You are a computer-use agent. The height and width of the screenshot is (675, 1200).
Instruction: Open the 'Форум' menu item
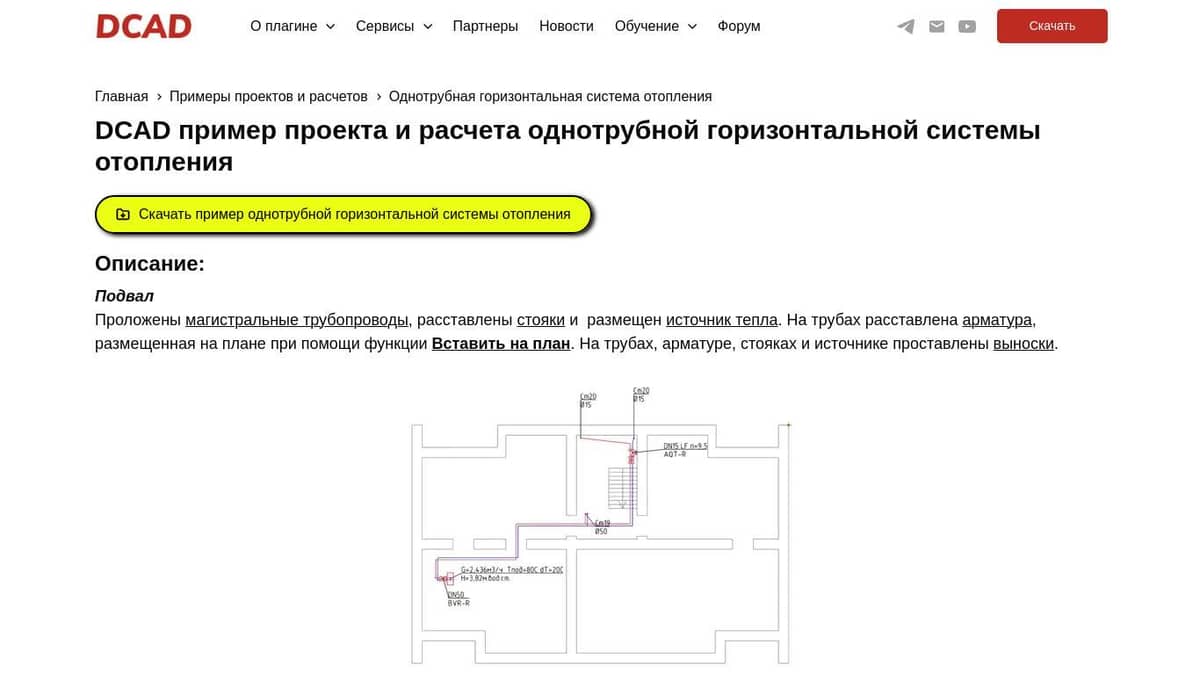(739, 26)
